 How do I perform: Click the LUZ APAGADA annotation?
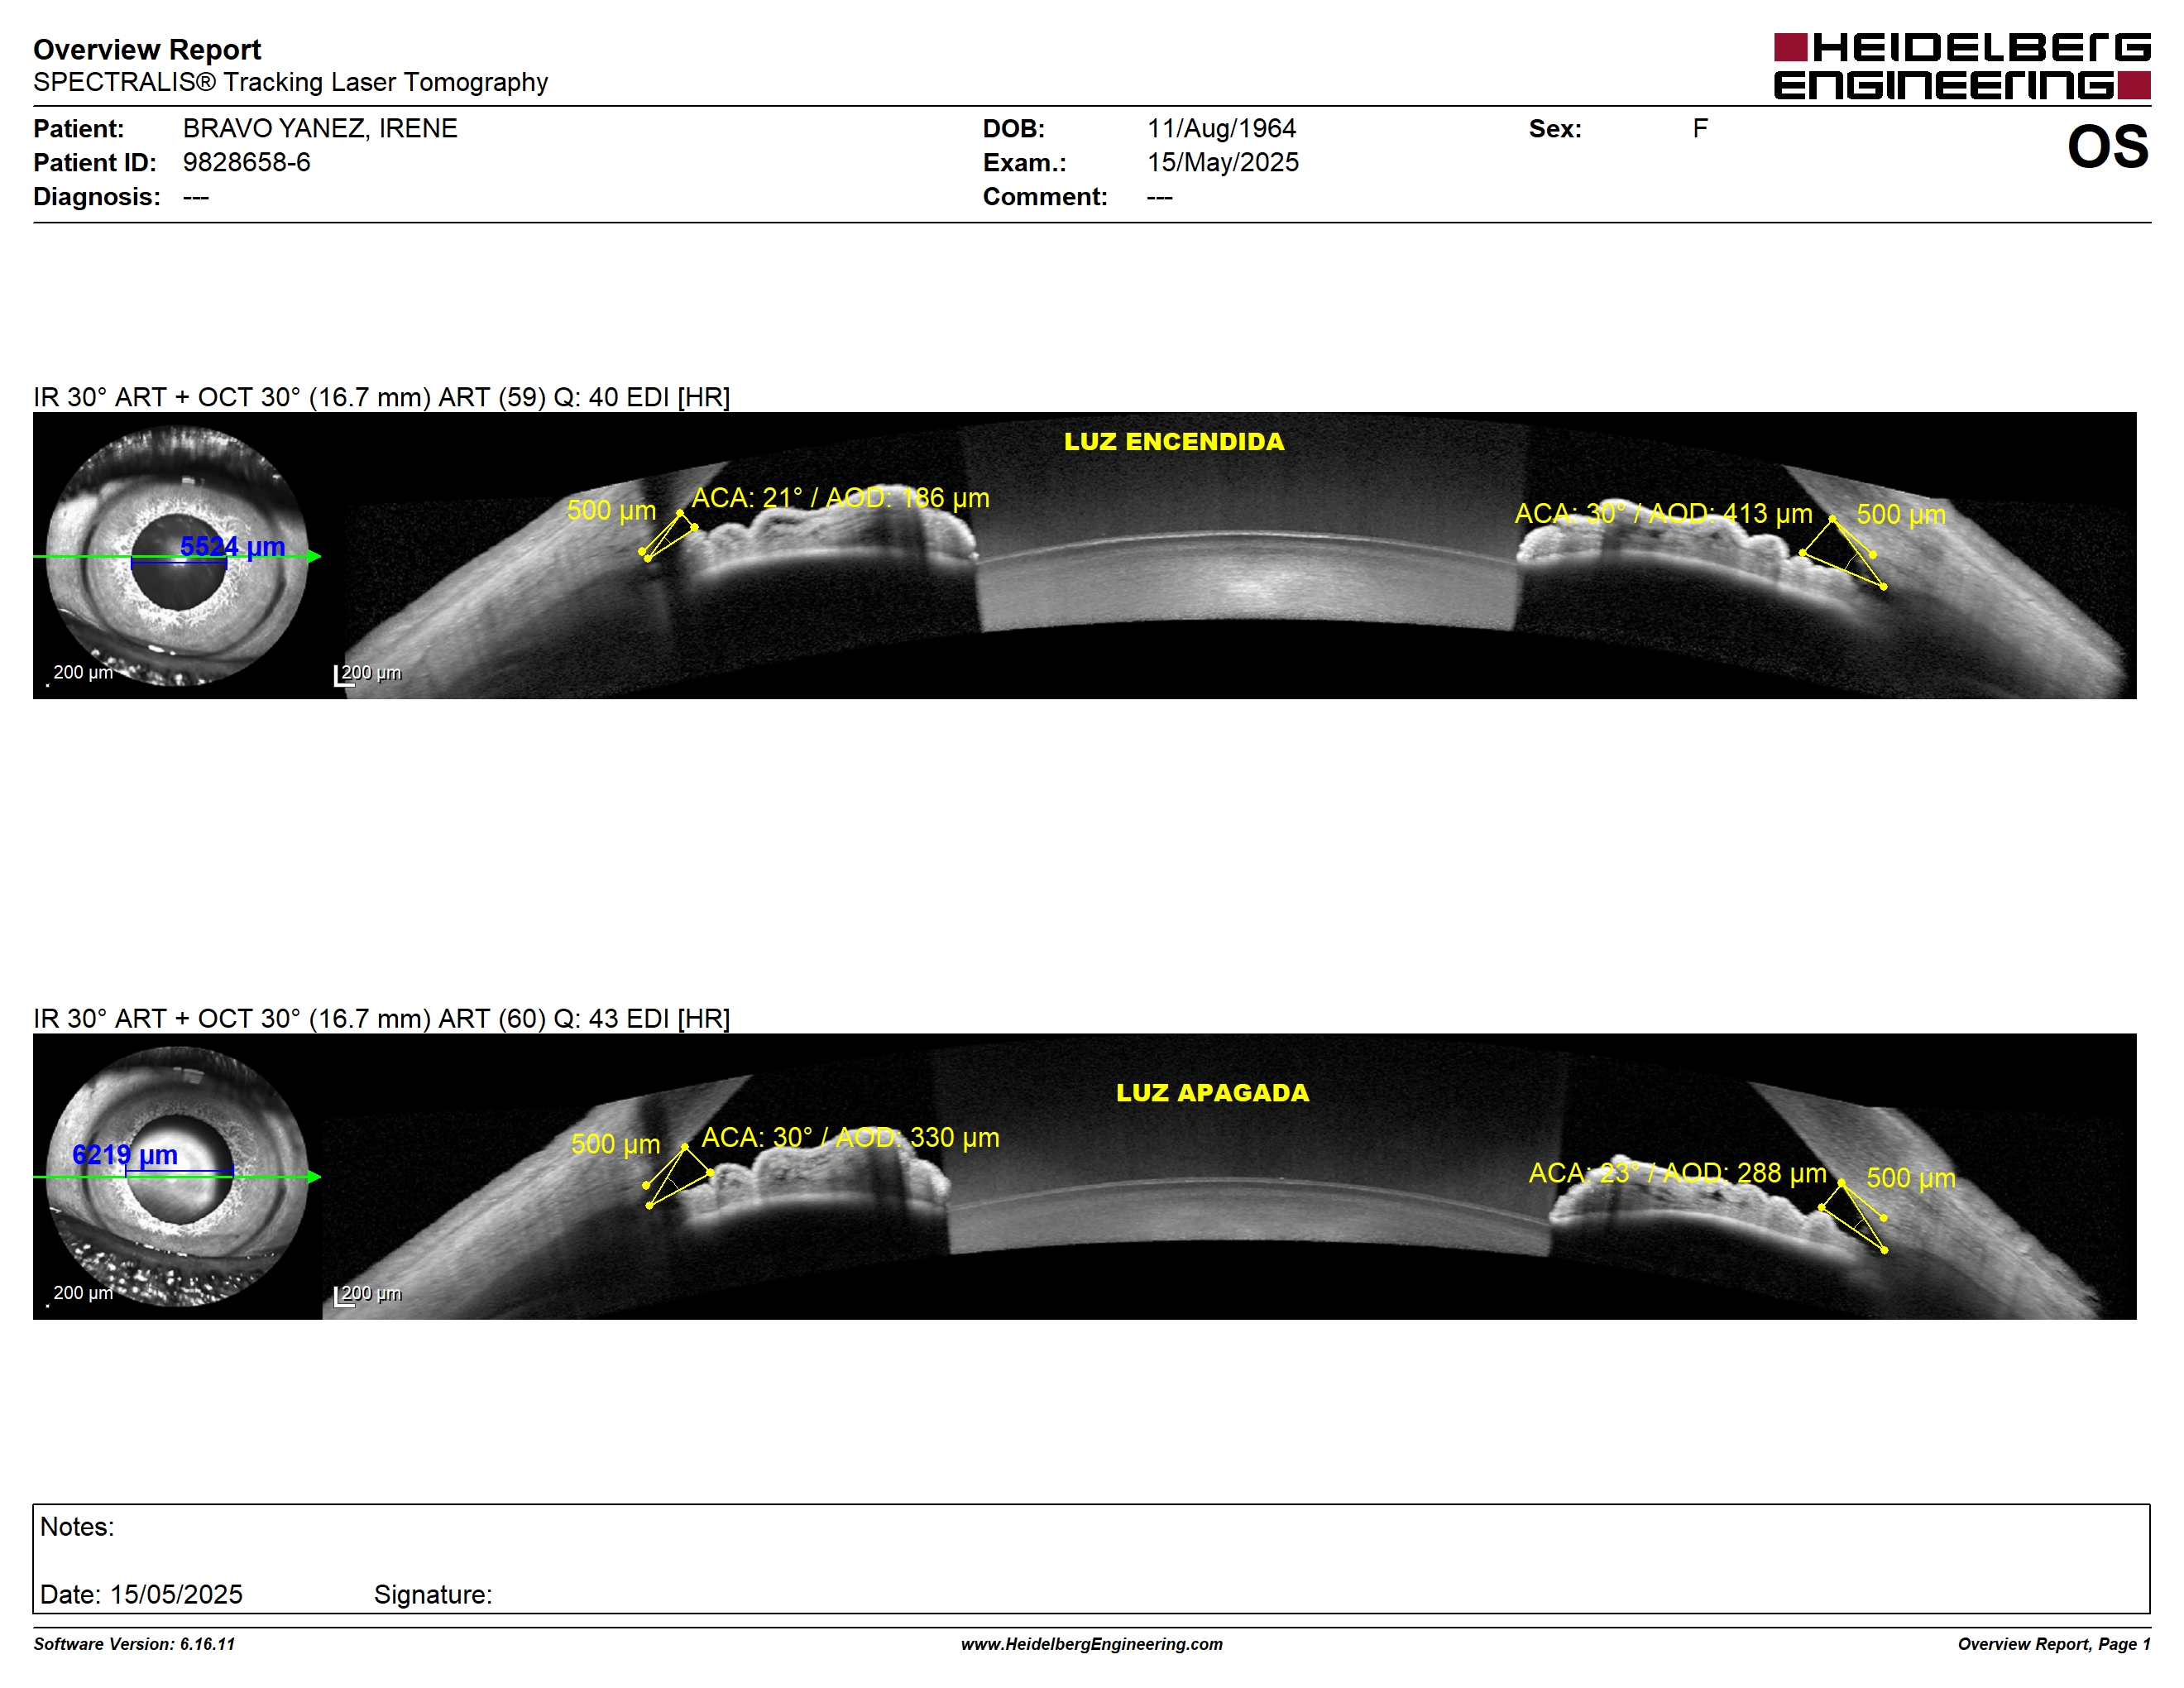[1212, 1092]
